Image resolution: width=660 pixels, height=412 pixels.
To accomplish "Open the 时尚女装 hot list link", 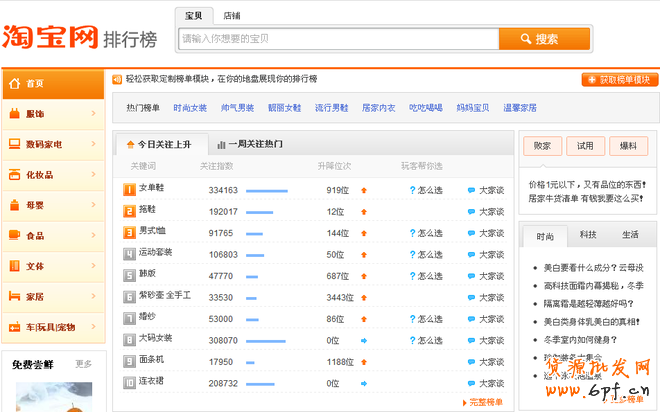I will (190, 108).
